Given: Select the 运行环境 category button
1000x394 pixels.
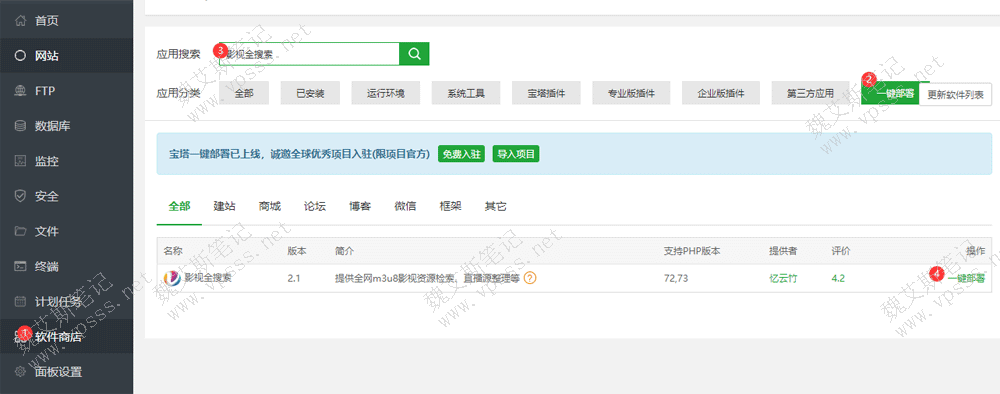Looking at the screenshot, I should tap(385, 93).
